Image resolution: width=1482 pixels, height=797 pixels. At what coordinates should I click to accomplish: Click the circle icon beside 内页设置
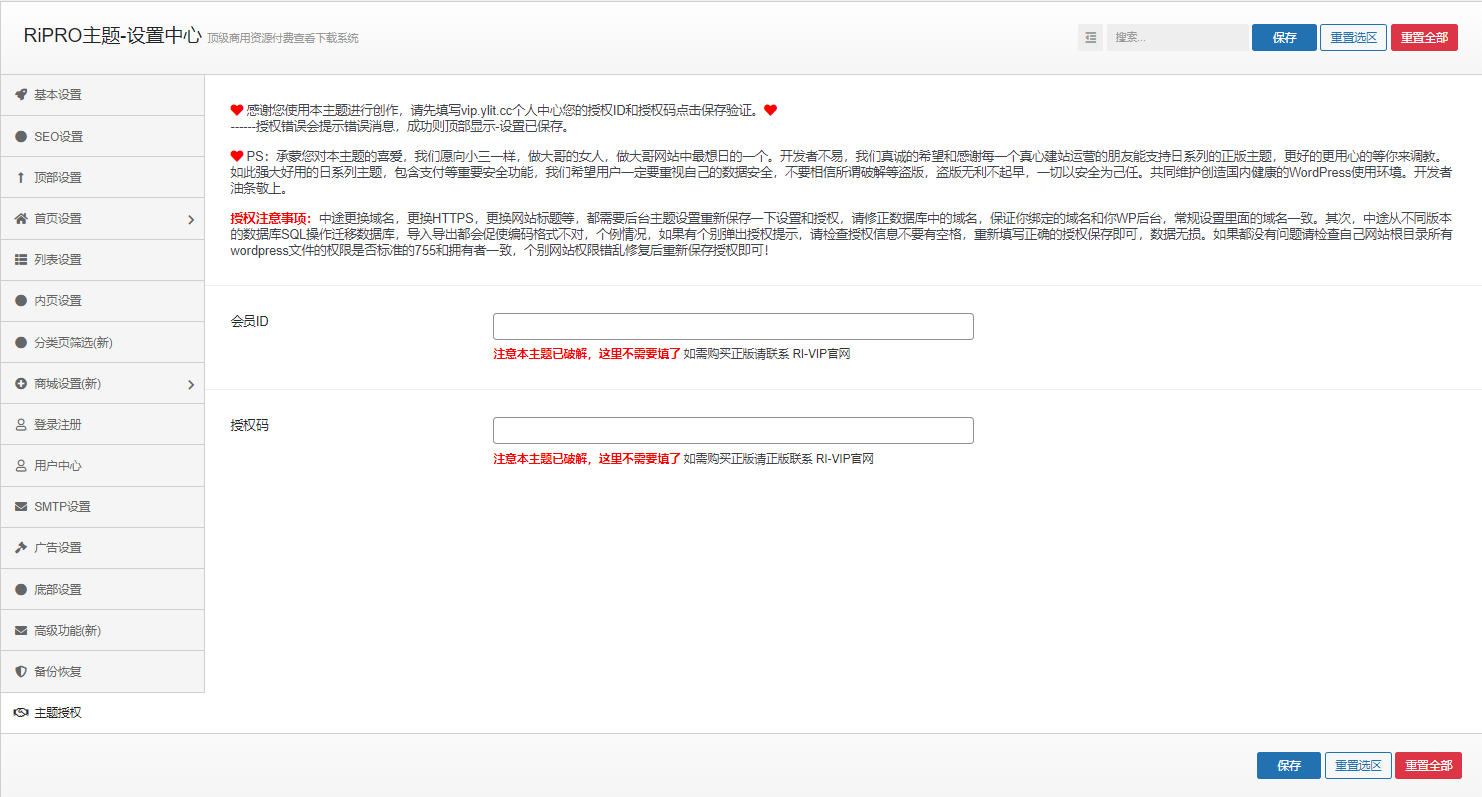point(21,300)
